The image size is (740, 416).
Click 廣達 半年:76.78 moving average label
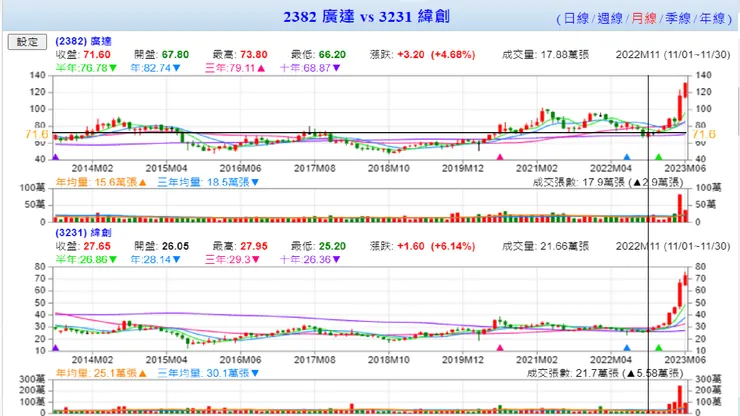coord(86,68)
